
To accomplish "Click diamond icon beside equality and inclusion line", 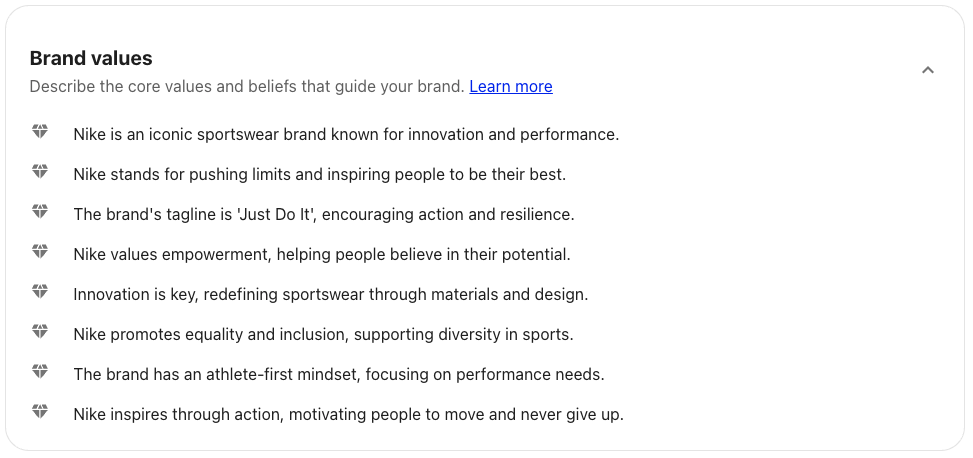I will [40, 331].
